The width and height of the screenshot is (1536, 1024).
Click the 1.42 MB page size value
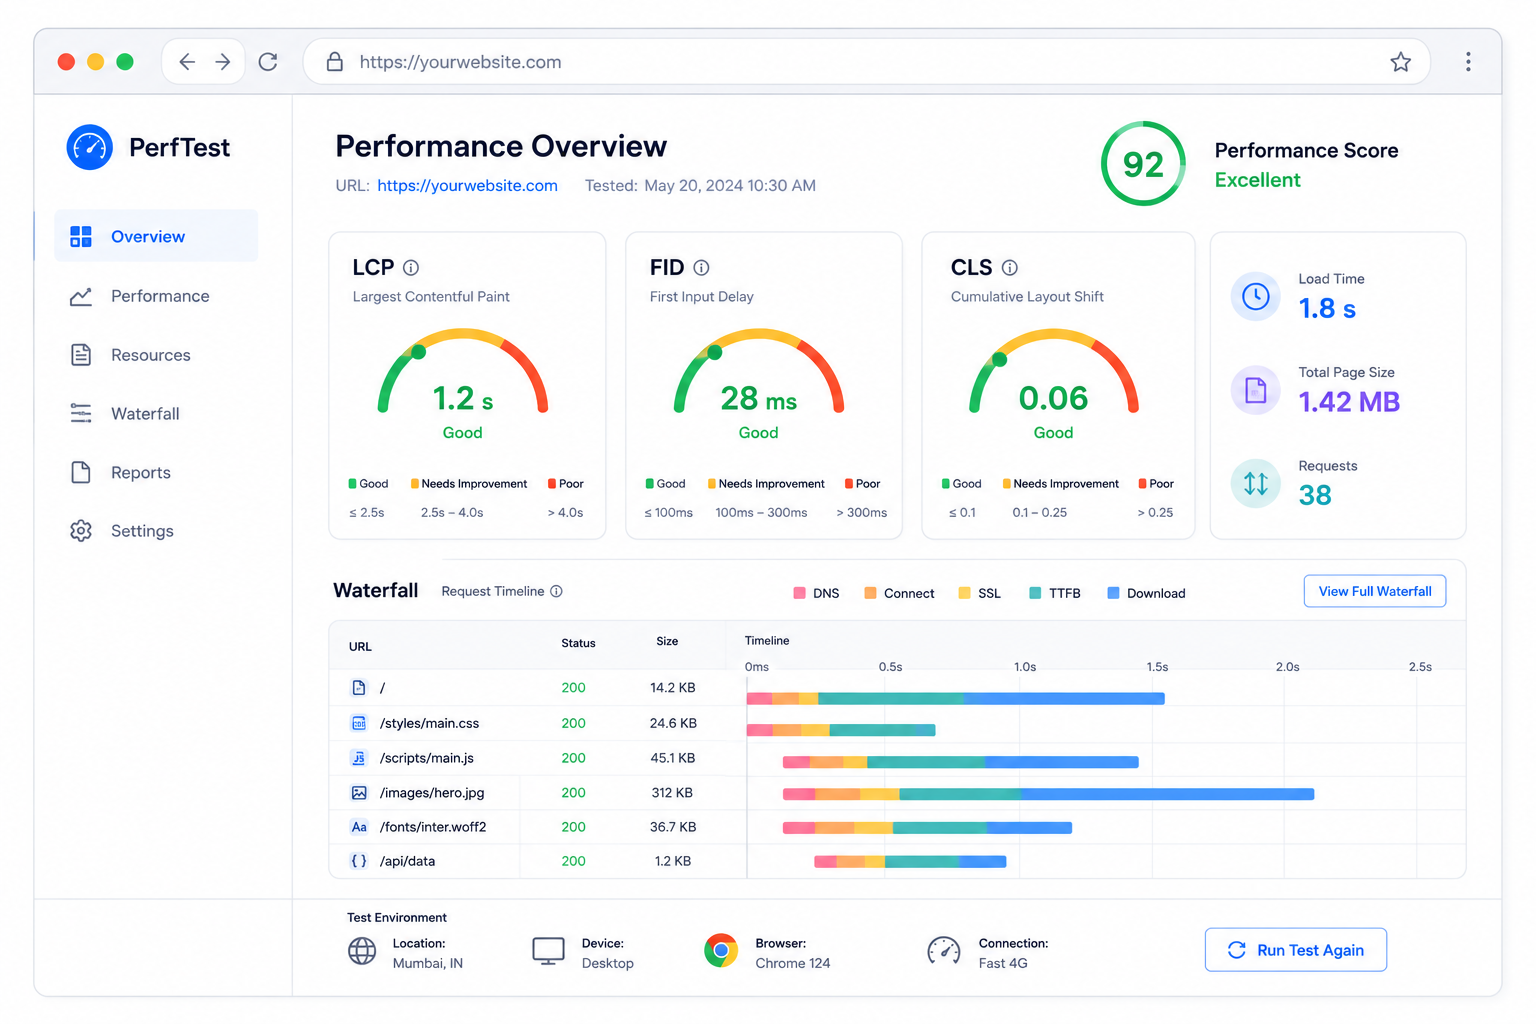(1349, 402)
